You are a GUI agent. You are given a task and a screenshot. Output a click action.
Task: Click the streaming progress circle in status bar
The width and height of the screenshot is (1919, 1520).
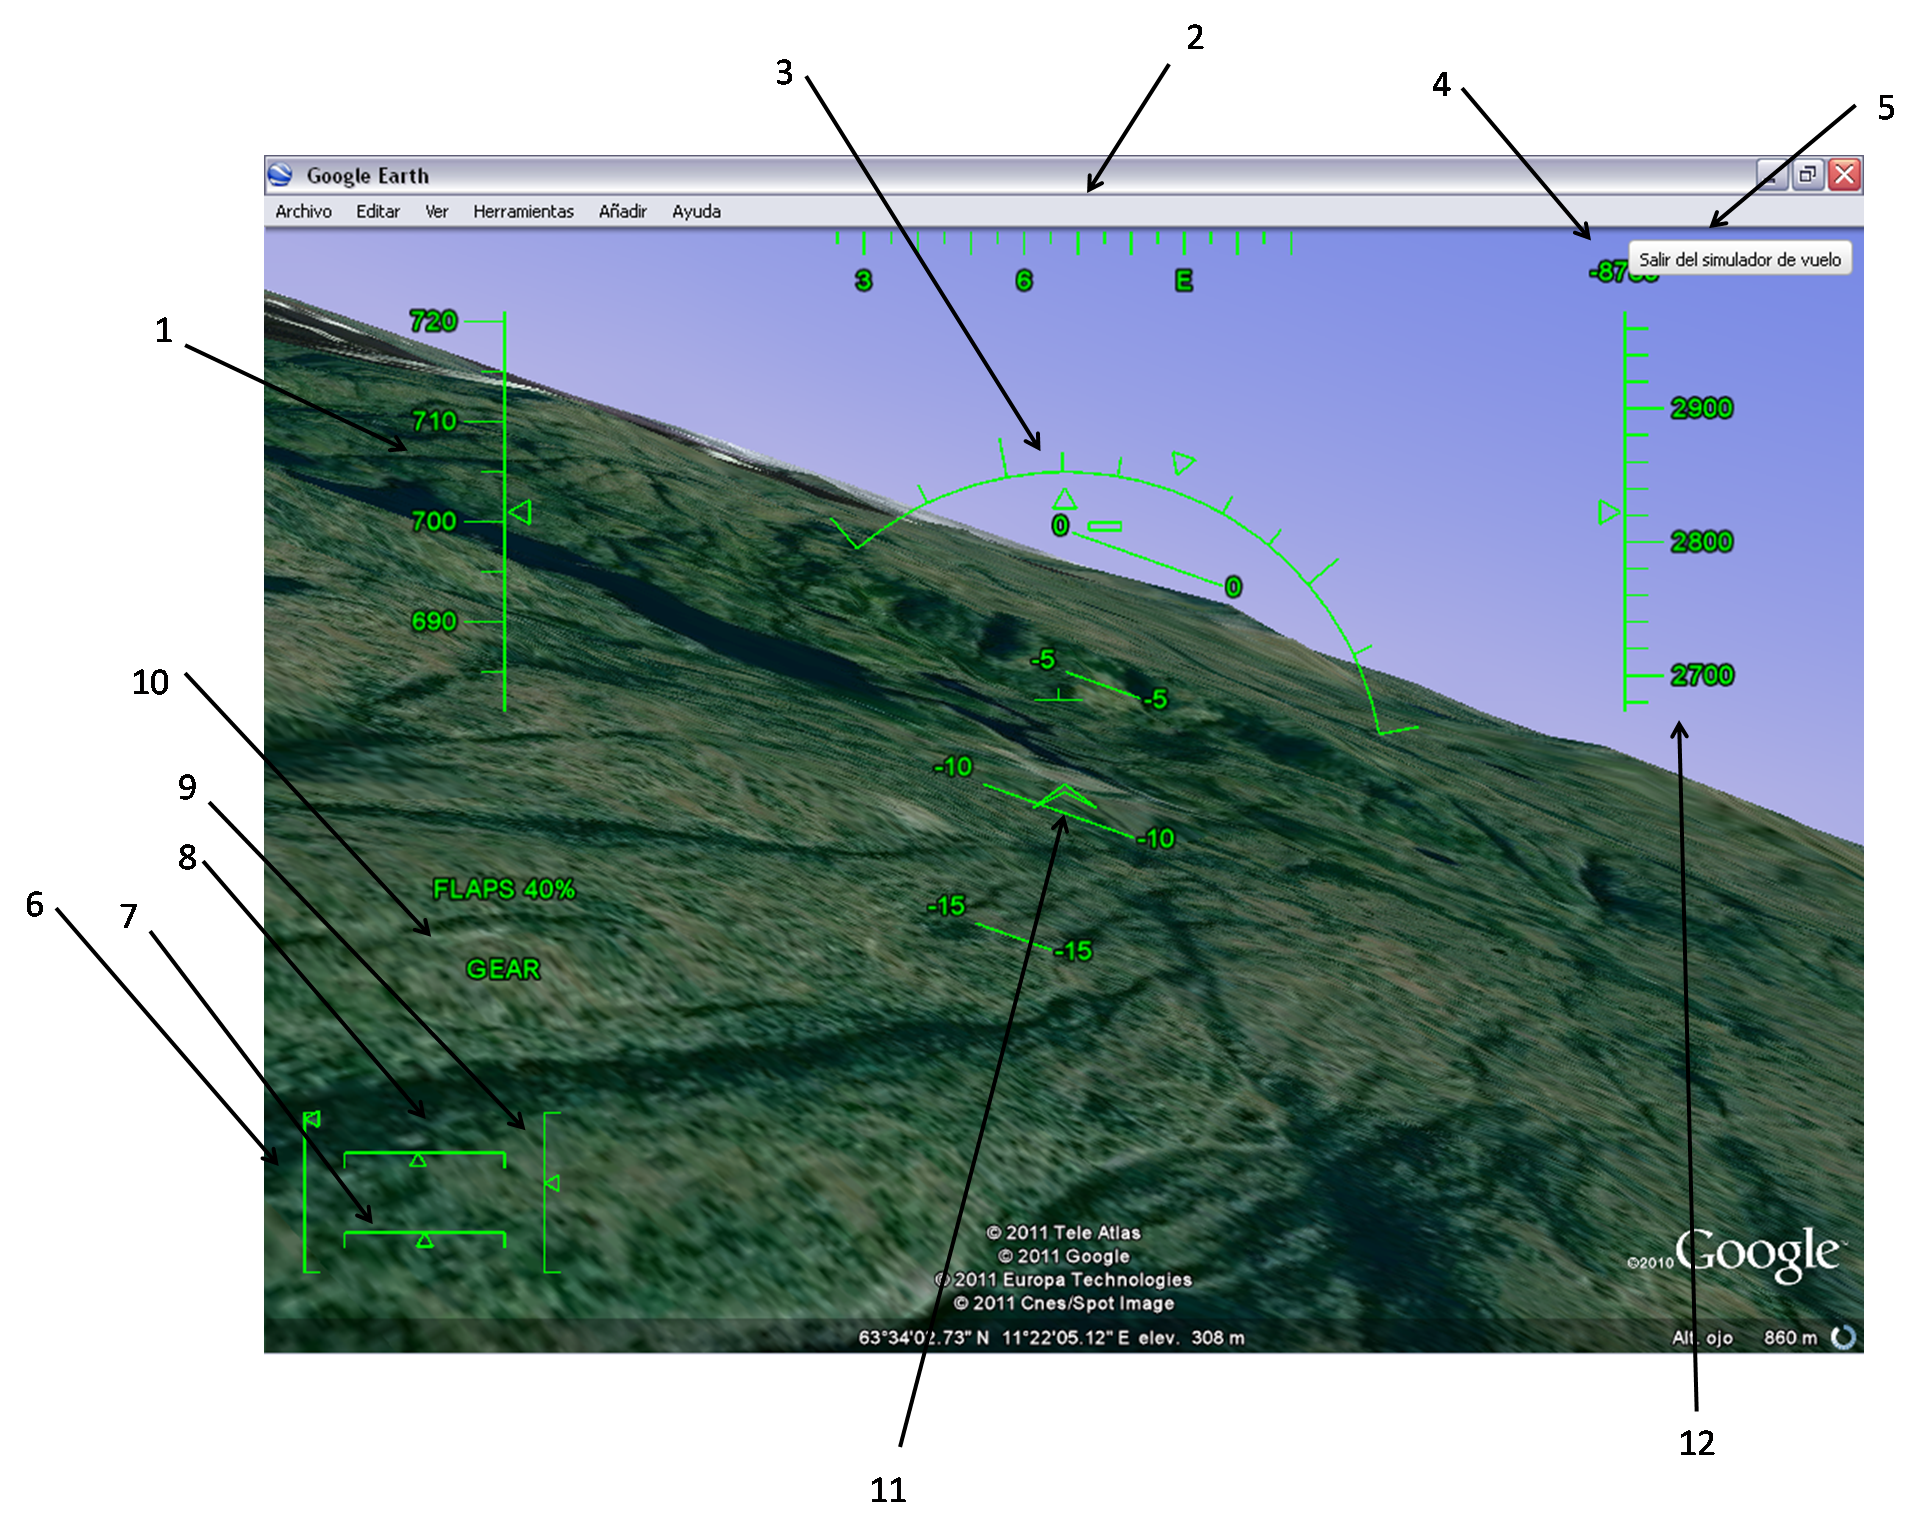(x=1842, y=1337)
